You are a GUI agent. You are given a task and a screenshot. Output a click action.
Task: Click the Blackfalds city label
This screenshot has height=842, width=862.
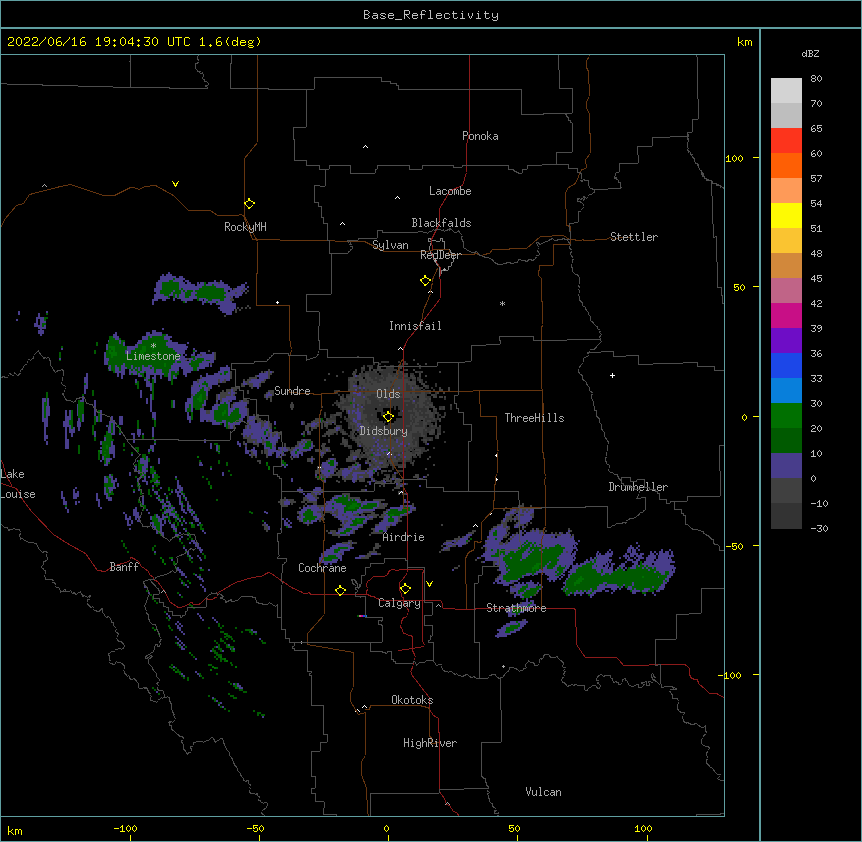click(441, 223)
